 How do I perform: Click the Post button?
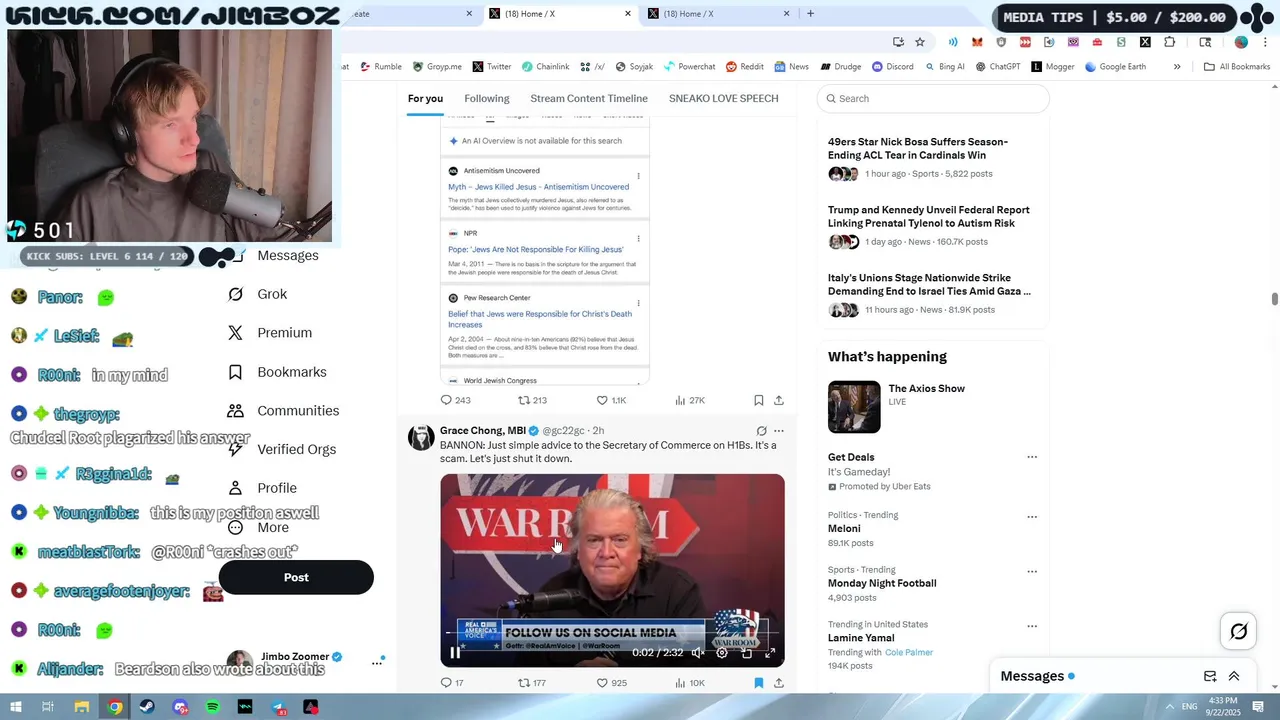[x=296, y=577]
